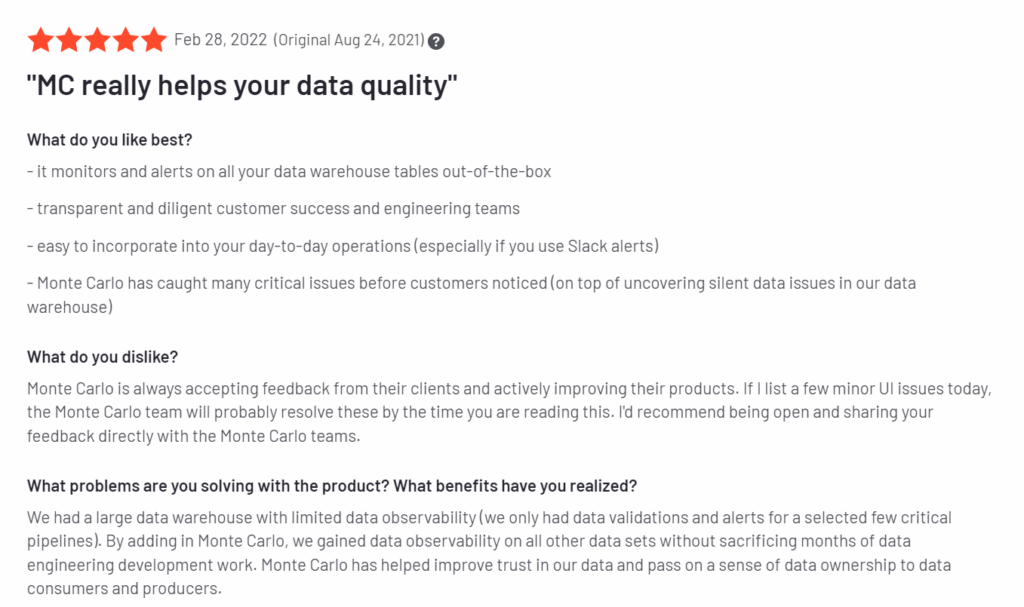Click the line about monitors and alerts out-of-the-box
The width and height of the screenshot is (1024, 607).
289,172
